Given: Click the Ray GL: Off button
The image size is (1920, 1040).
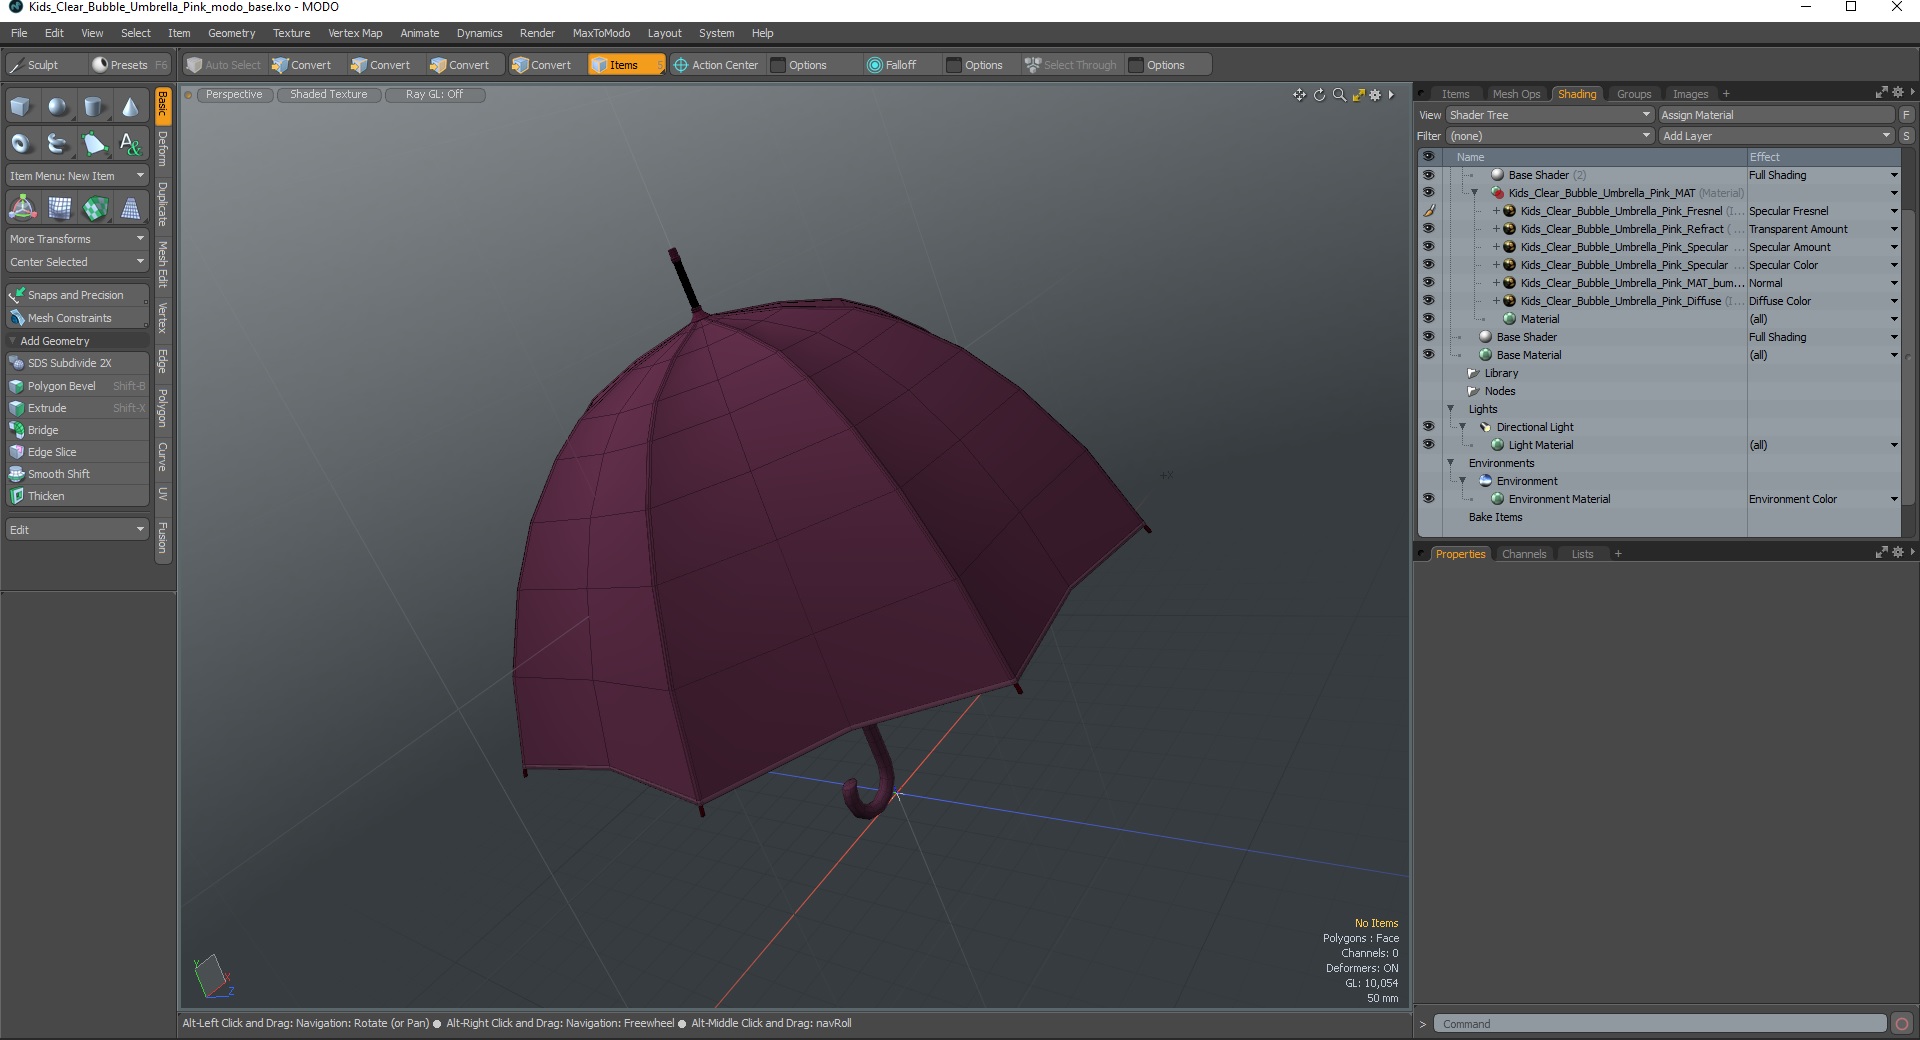Looking at the screenshot, I should point(434,95).
